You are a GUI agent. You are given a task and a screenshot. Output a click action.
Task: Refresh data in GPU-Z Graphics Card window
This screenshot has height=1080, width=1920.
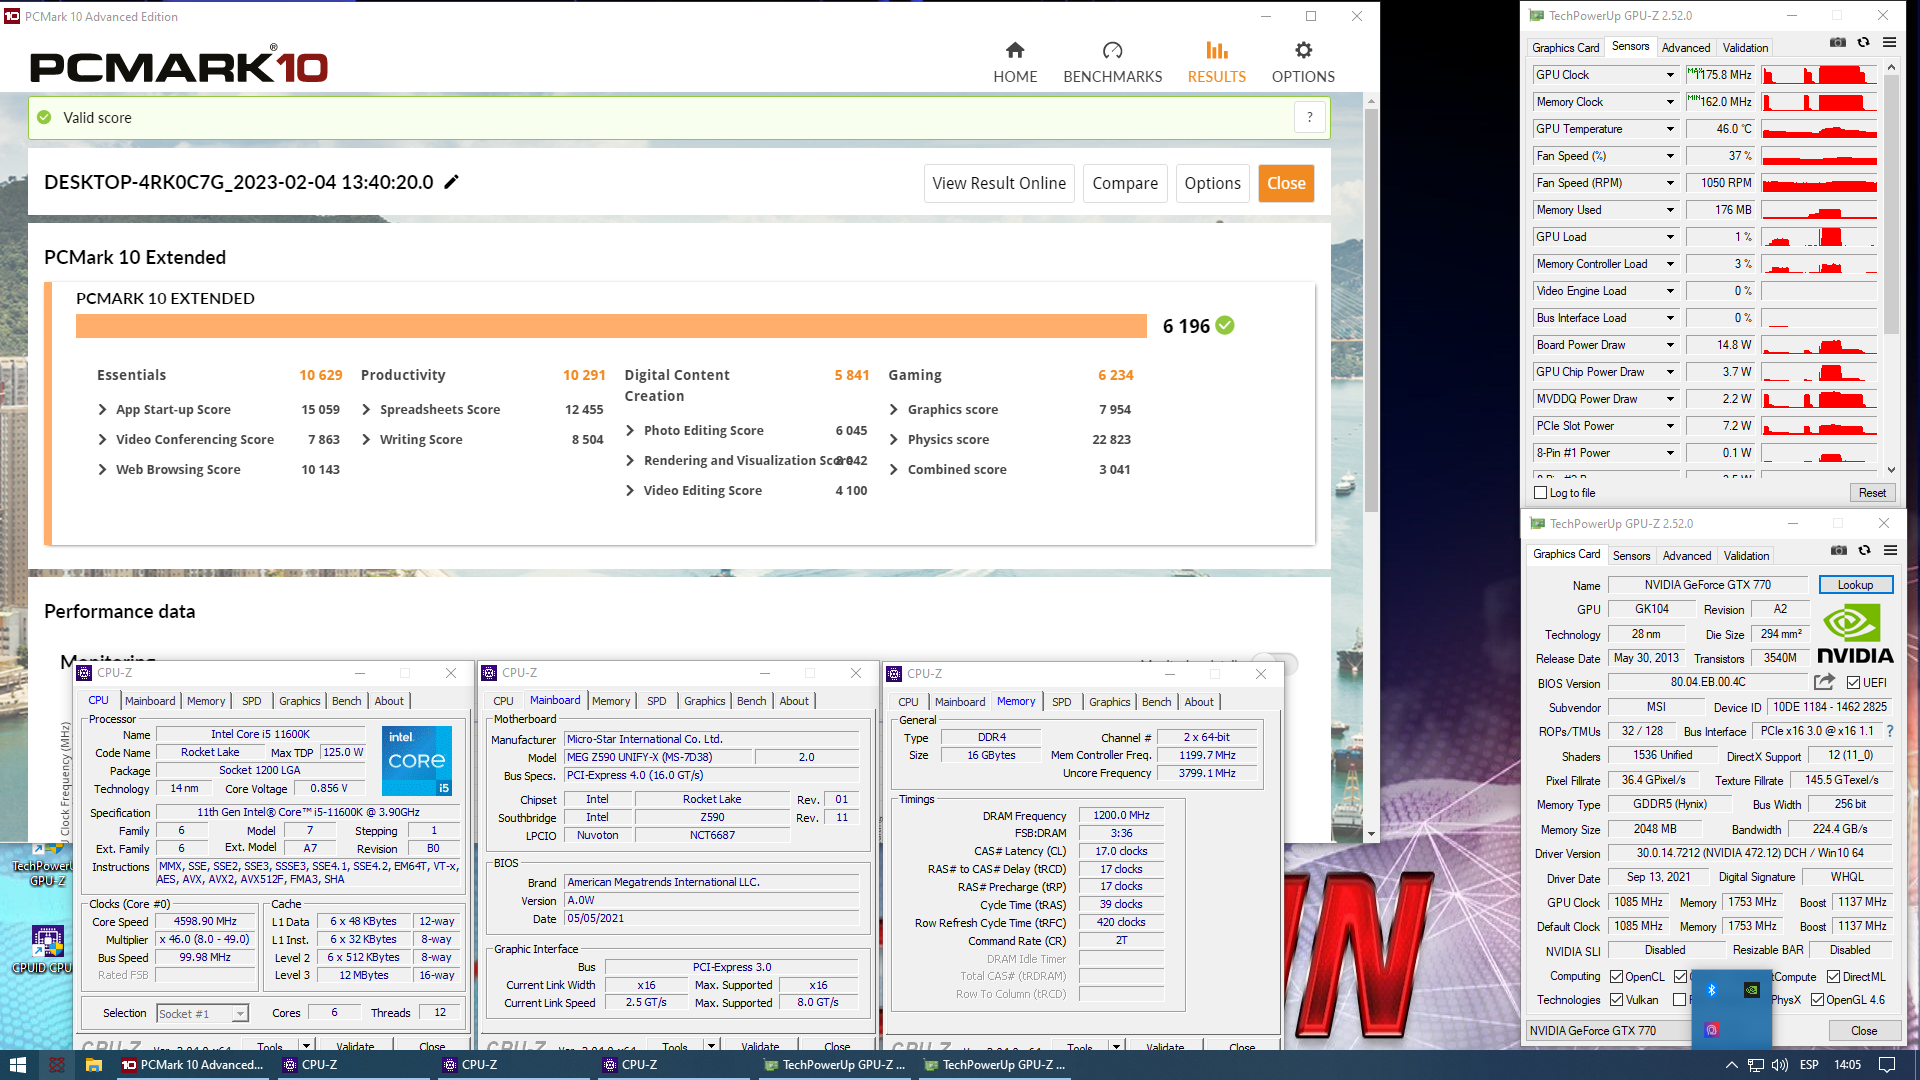(x=1865, y=551)
